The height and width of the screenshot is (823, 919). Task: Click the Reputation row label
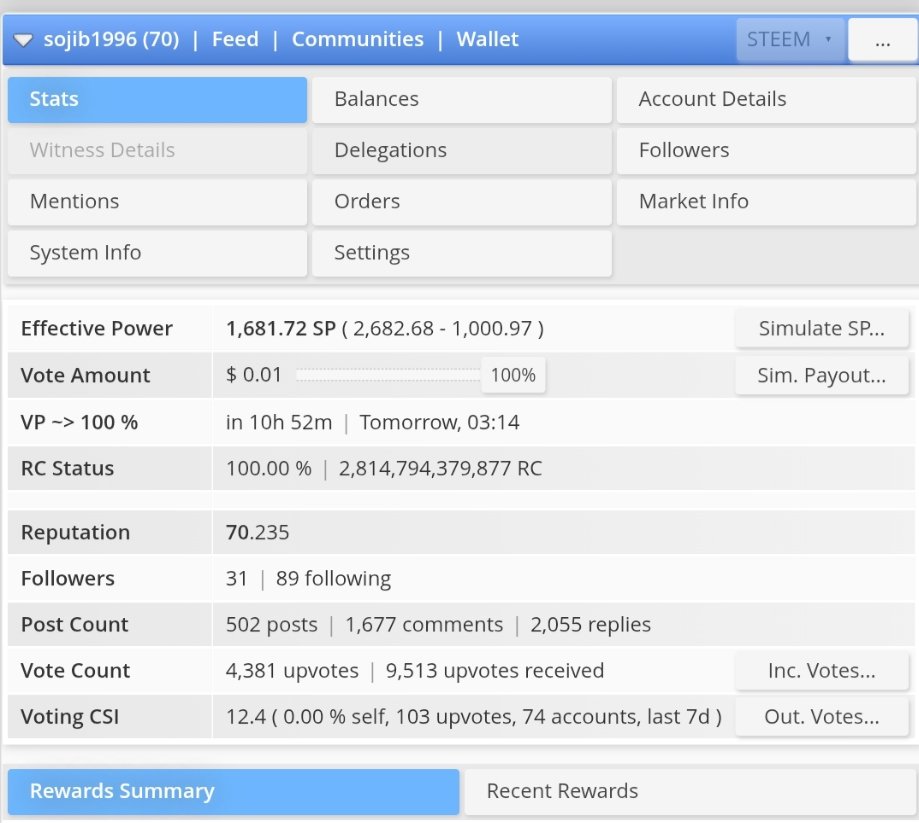76,532
